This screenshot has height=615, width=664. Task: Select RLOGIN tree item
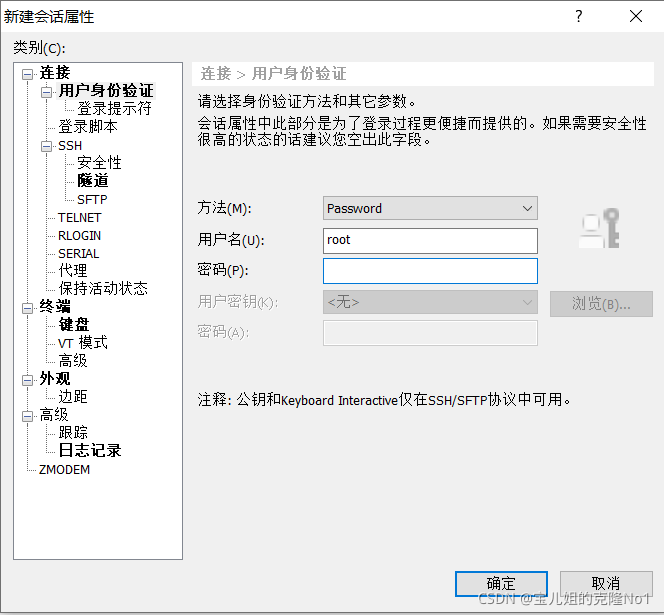tap(79, 235)
